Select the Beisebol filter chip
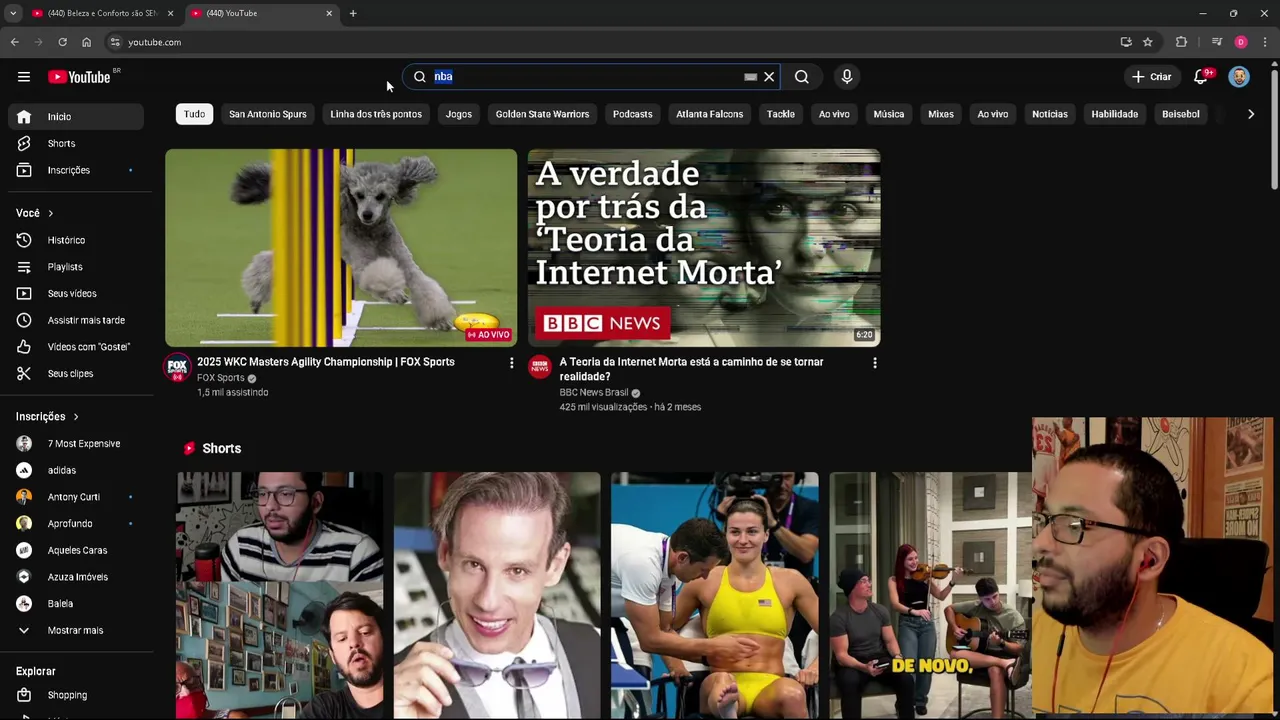 click(1181, 114)
